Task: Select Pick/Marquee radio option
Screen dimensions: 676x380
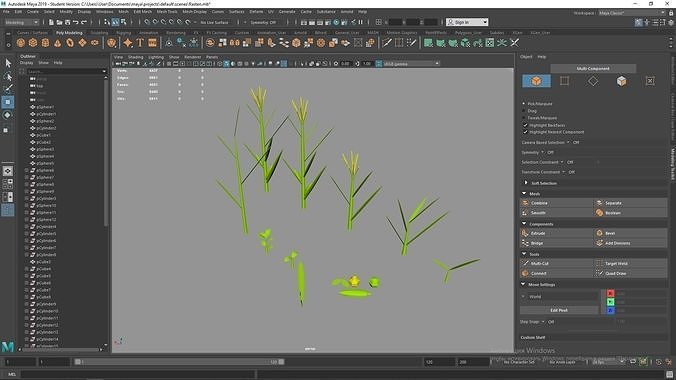Action: [524, 104]
